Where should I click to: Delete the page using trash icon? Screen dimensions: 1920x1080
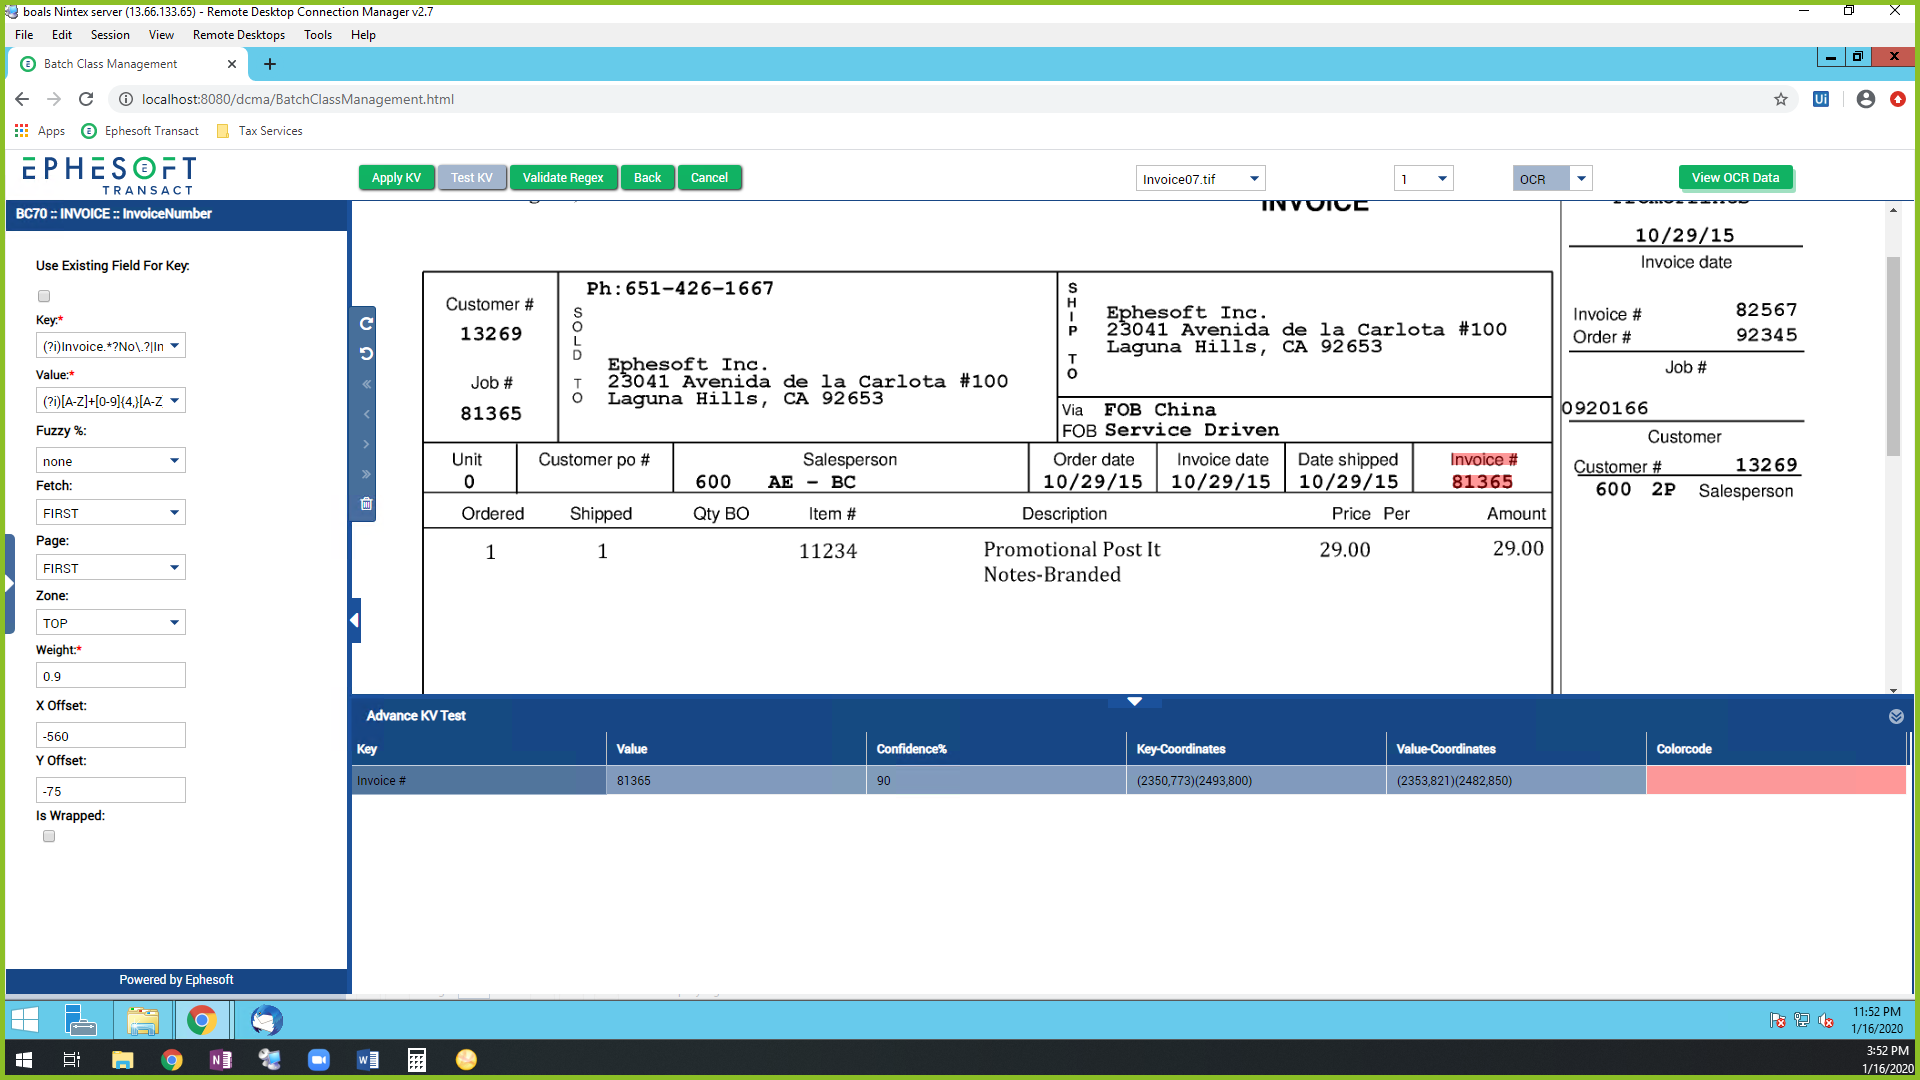[365, 504]
